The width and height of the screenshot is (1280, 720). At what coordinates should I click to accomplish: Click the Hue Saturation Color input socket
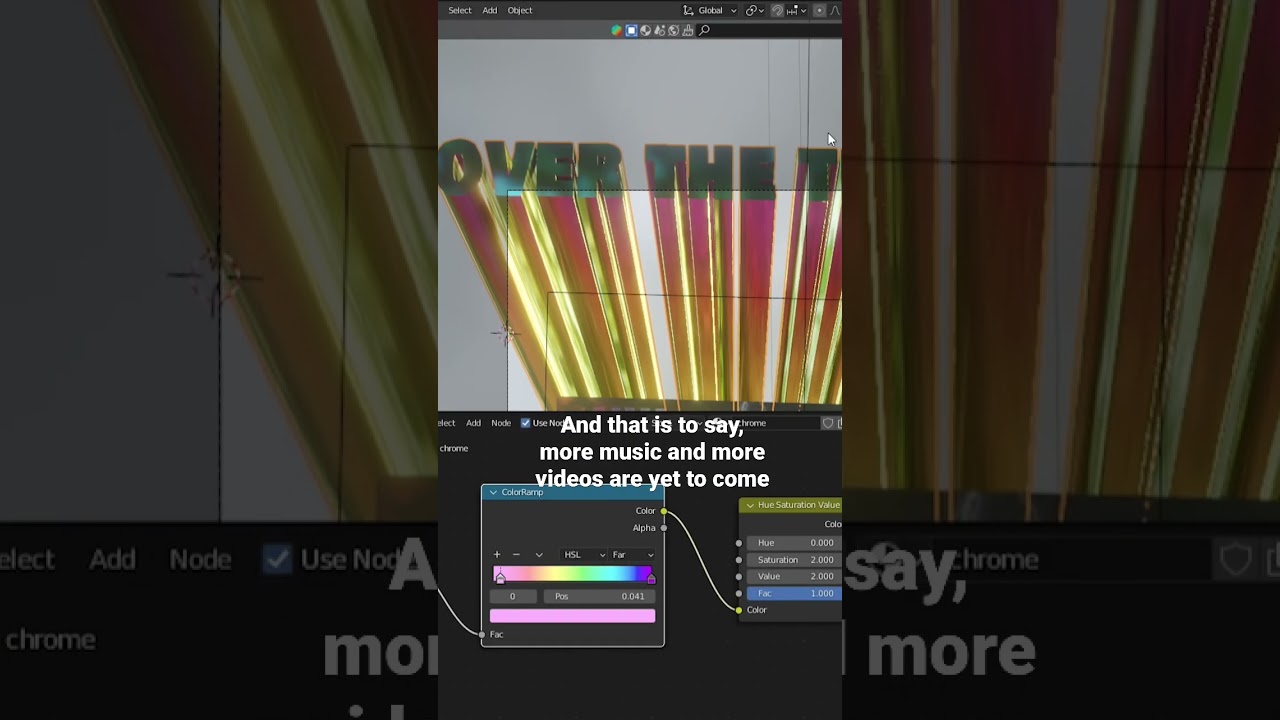(x=739, y=610)
